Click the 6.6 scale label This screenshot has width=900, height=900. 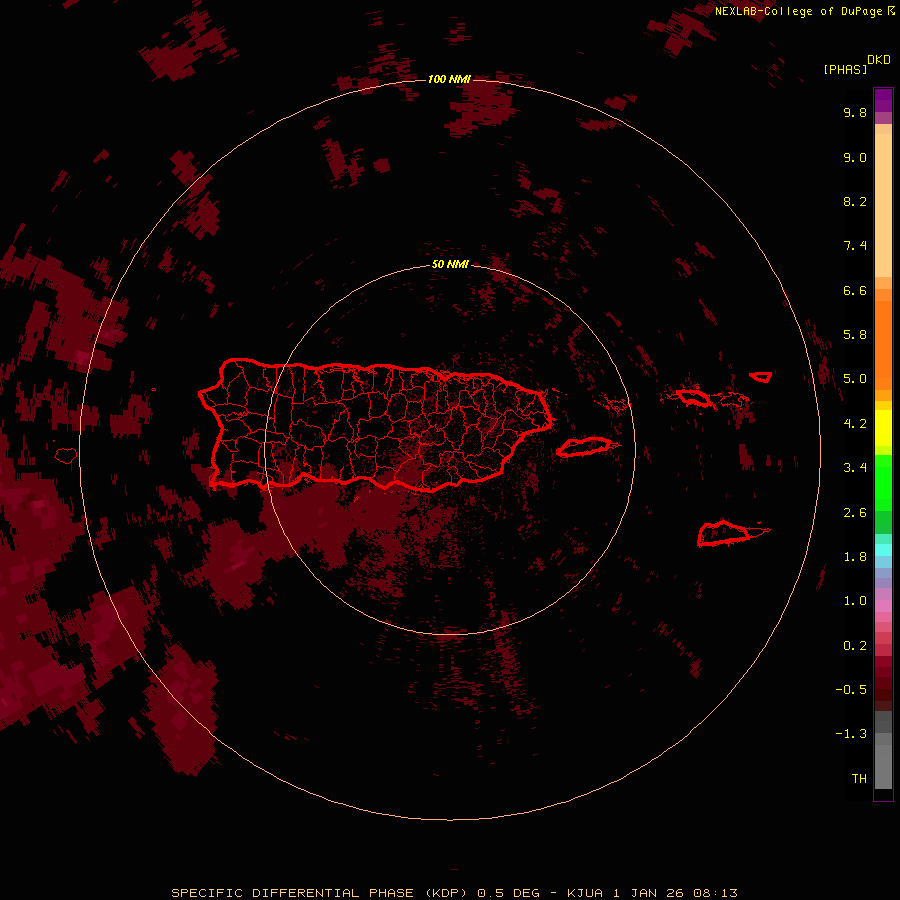tap(855, 290)
